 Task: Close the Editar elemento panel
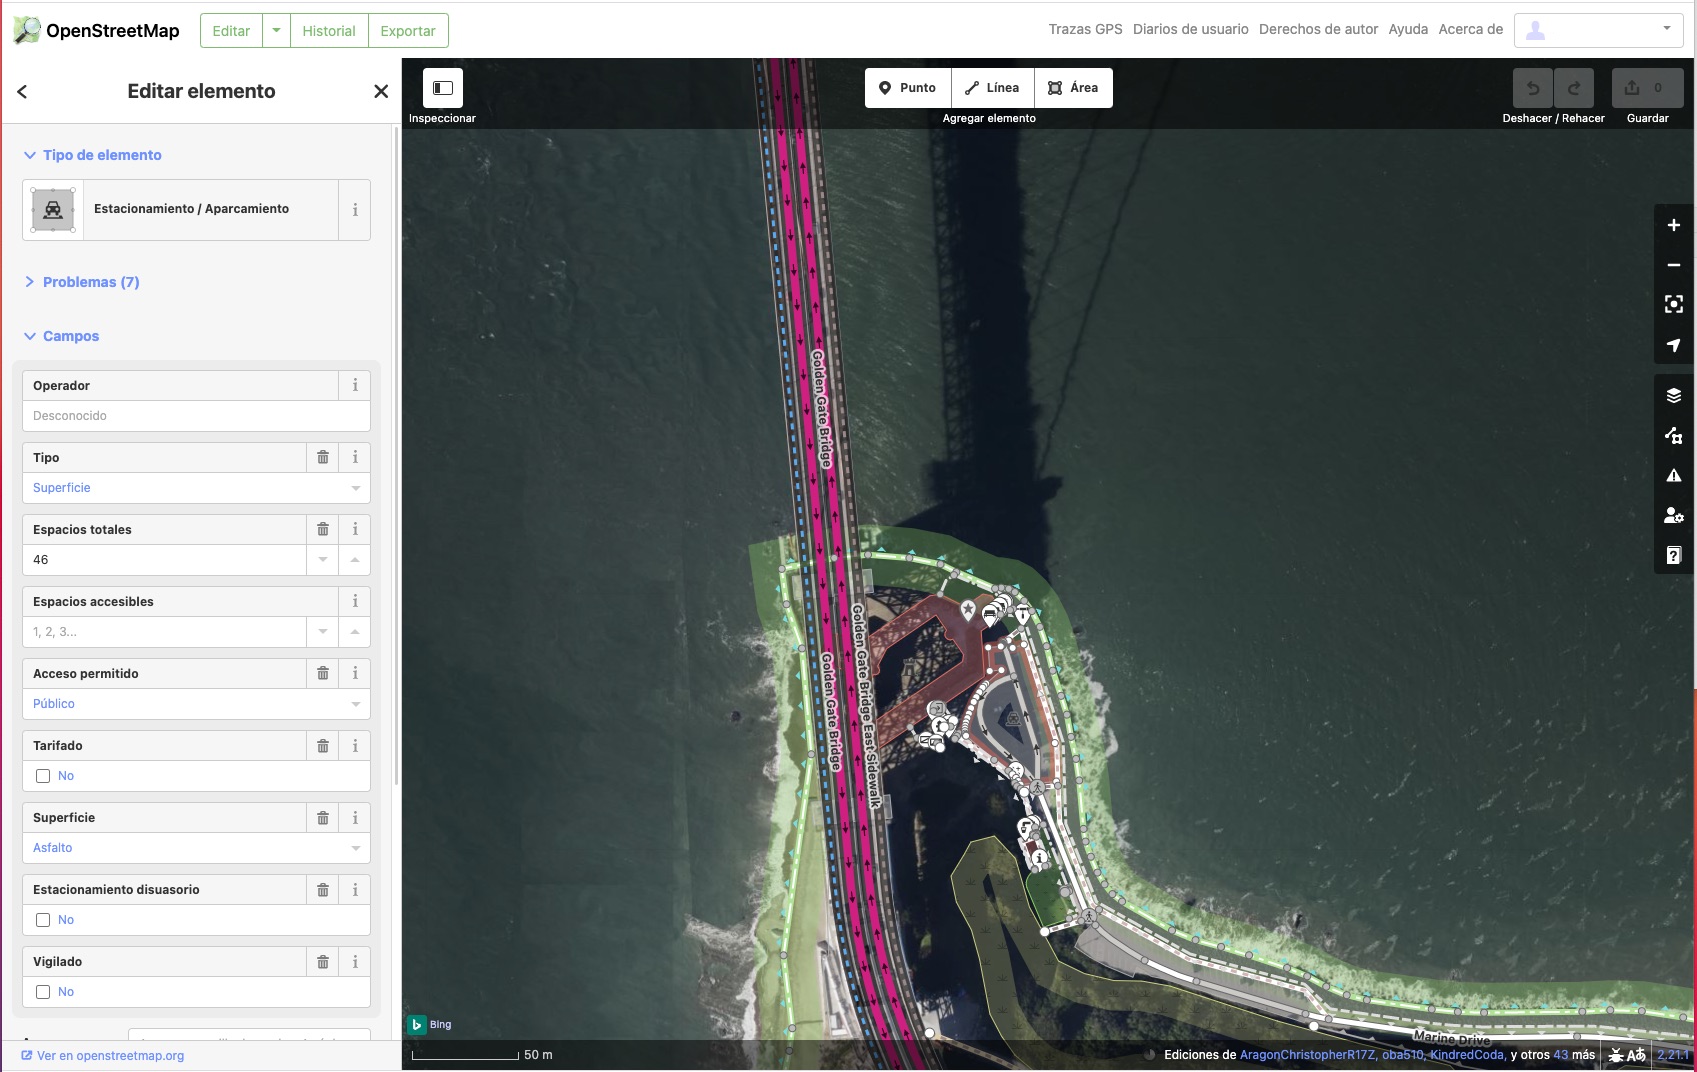pyautogui.click(x=381, y=91)
